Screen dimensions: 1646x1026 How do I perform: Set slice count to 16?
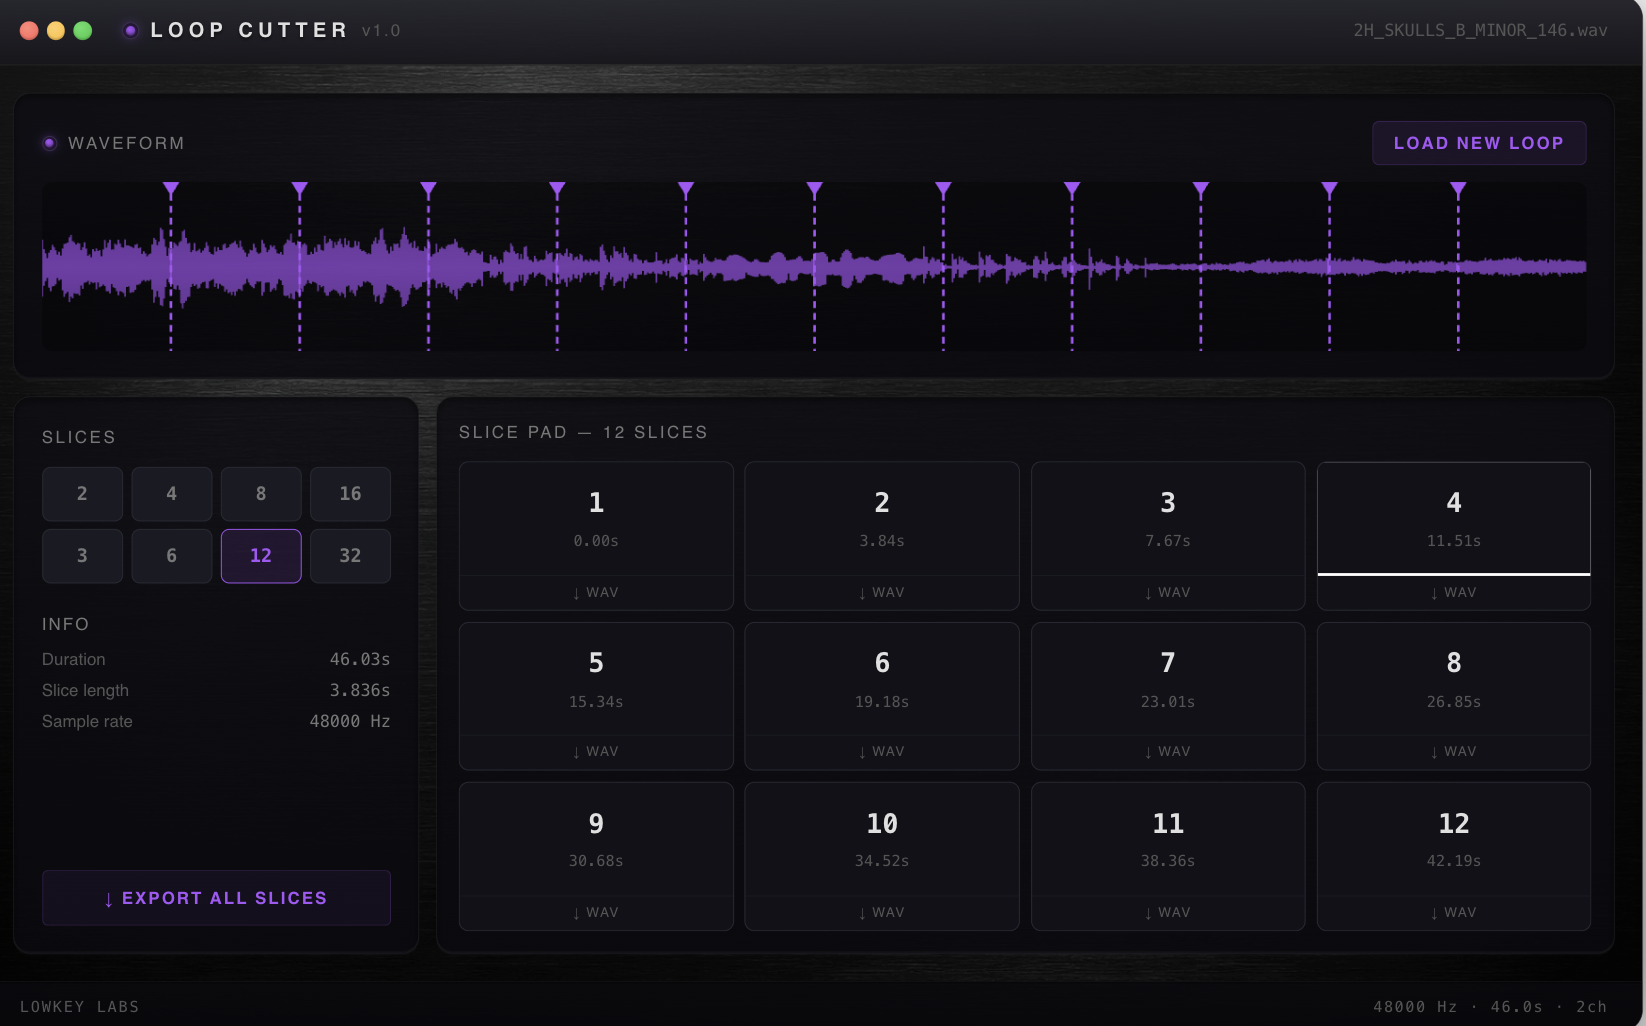coord(350,494)
